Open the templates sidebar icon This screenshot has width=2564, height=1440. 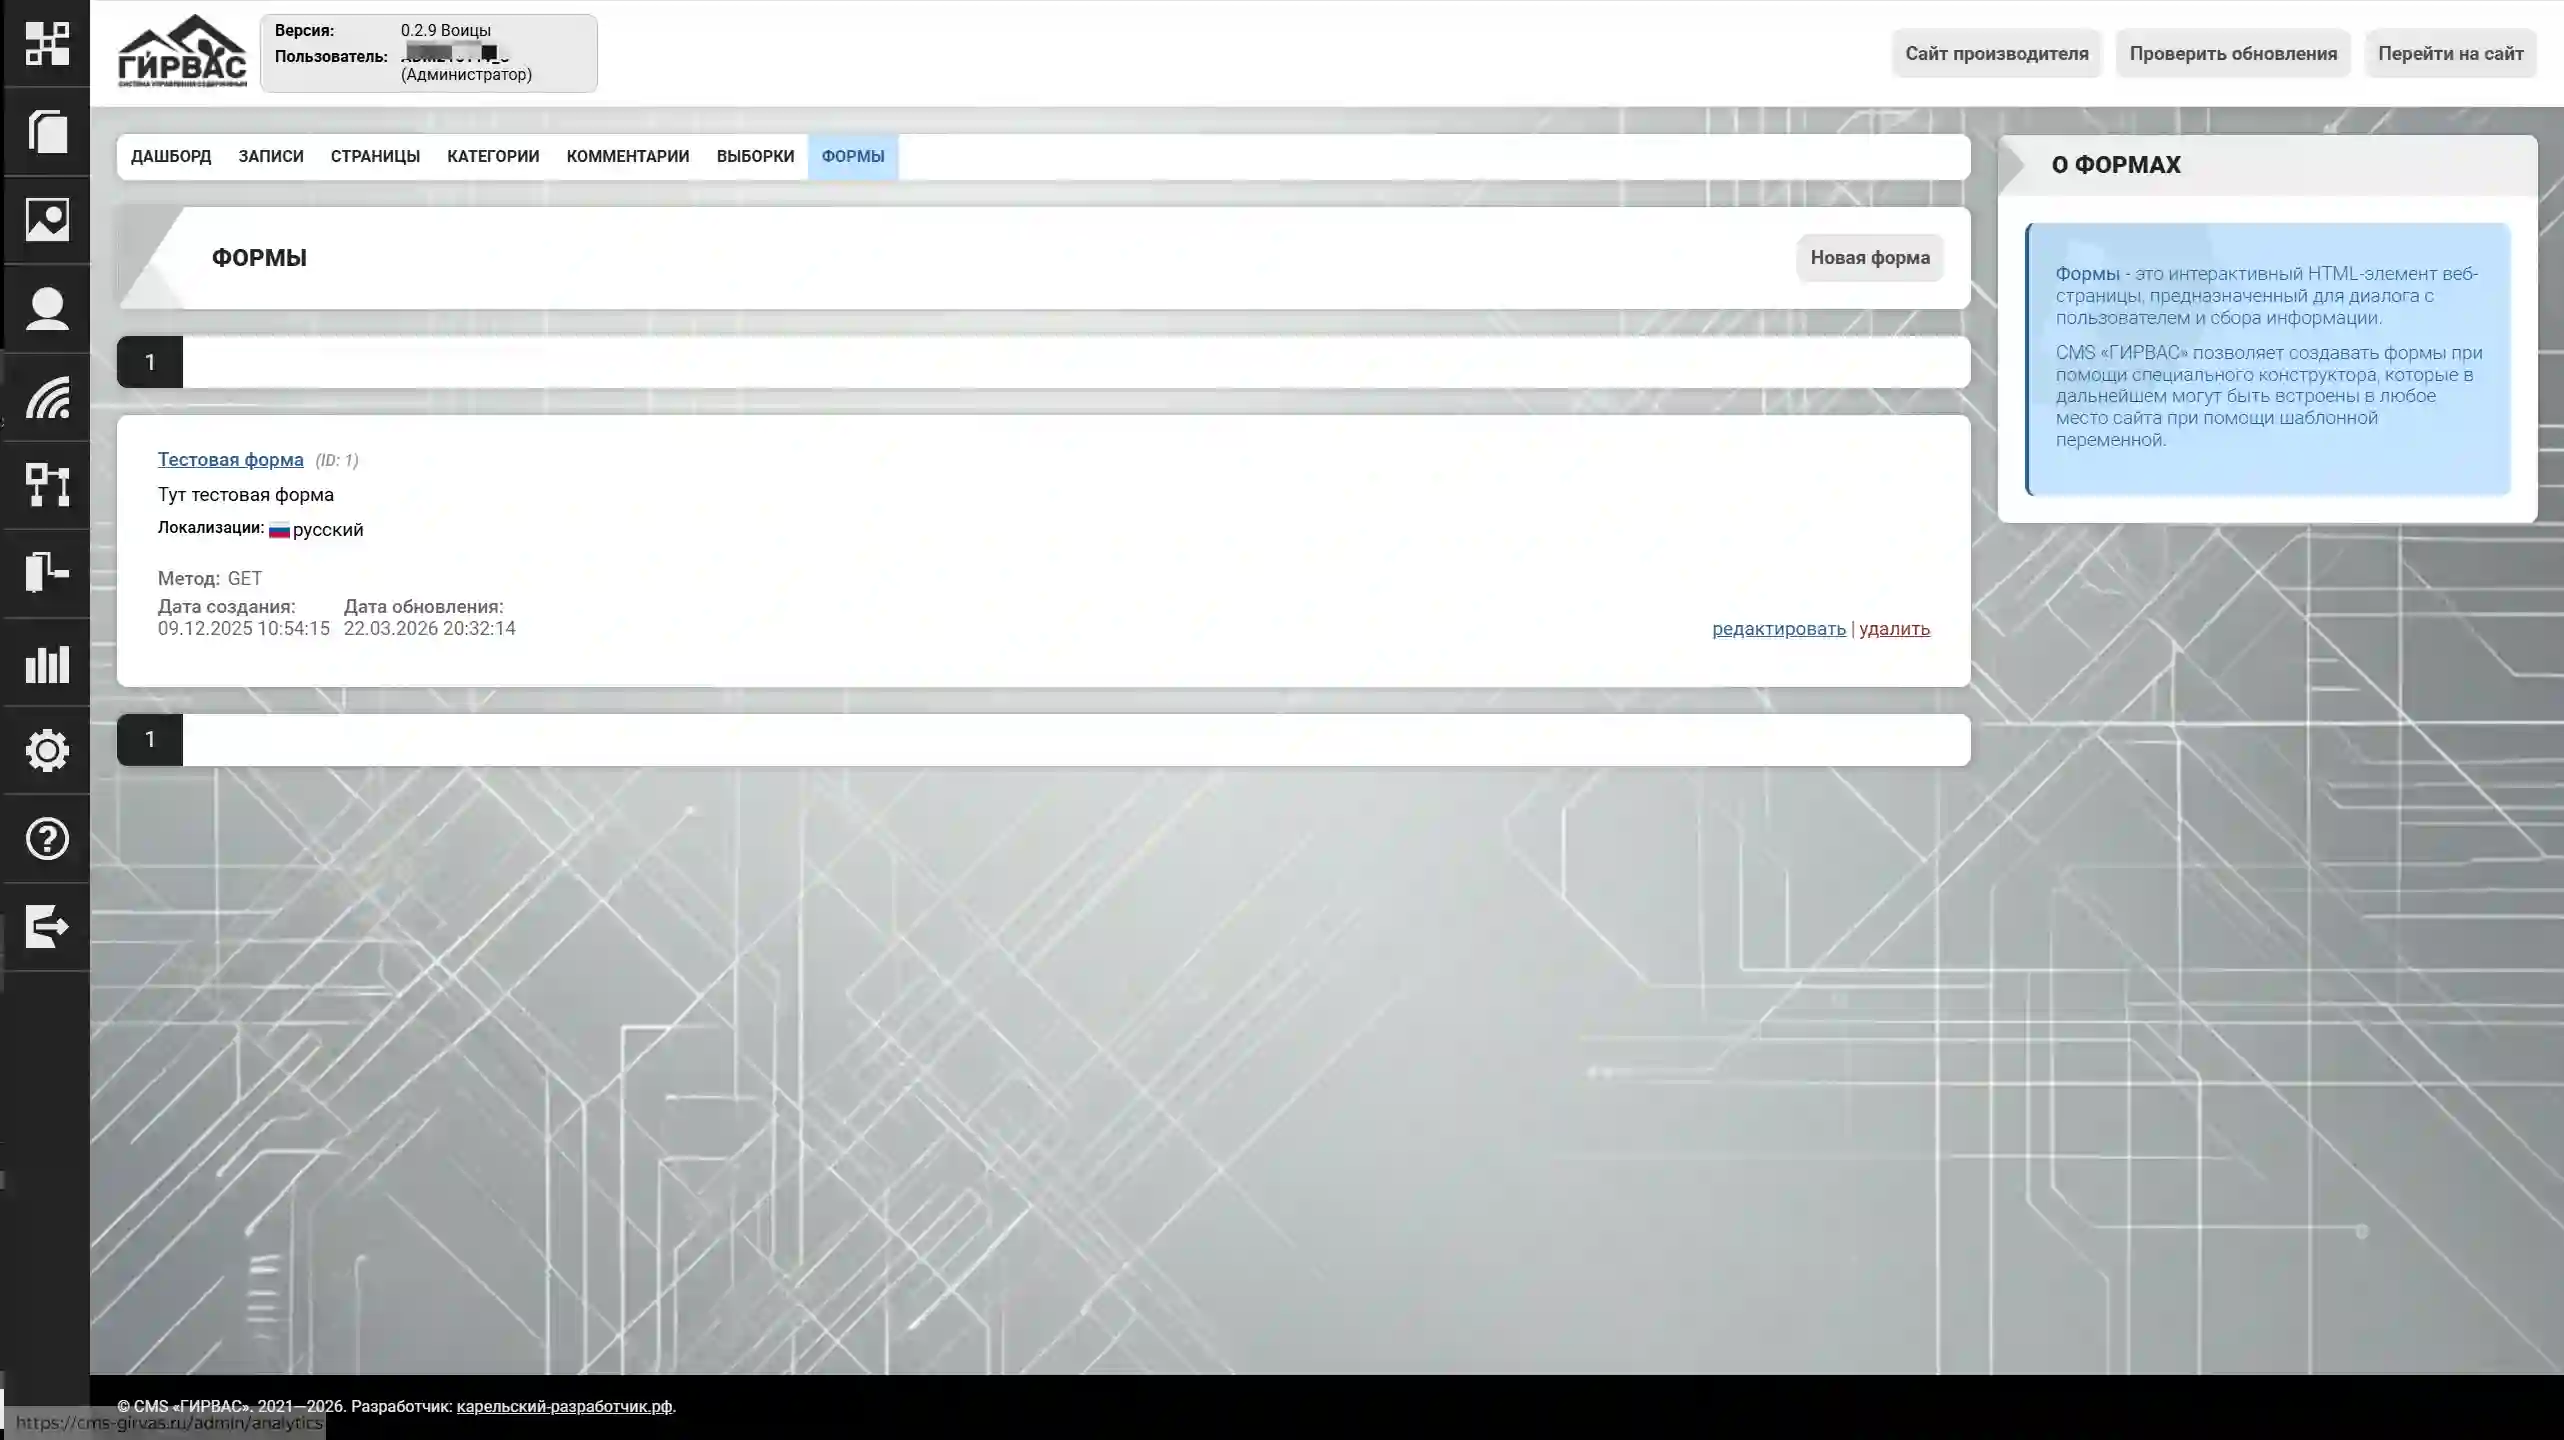point(47,573)
